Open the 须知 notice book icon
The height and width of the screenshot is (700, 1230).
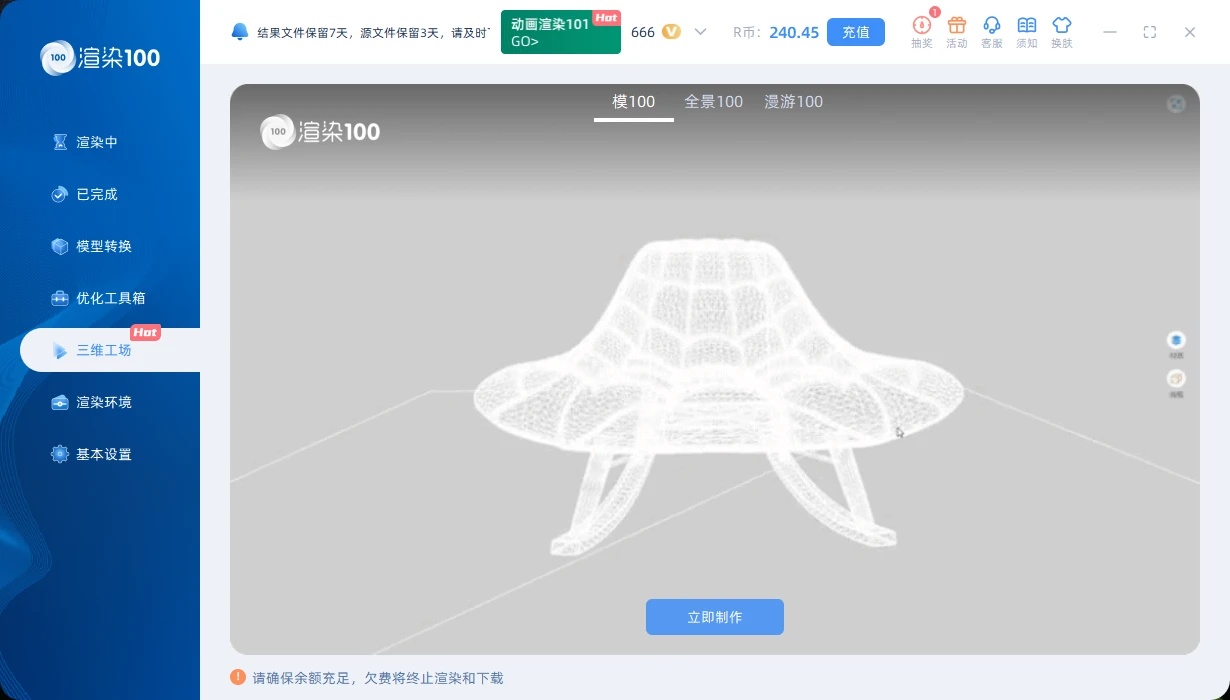click(1027, 31)
